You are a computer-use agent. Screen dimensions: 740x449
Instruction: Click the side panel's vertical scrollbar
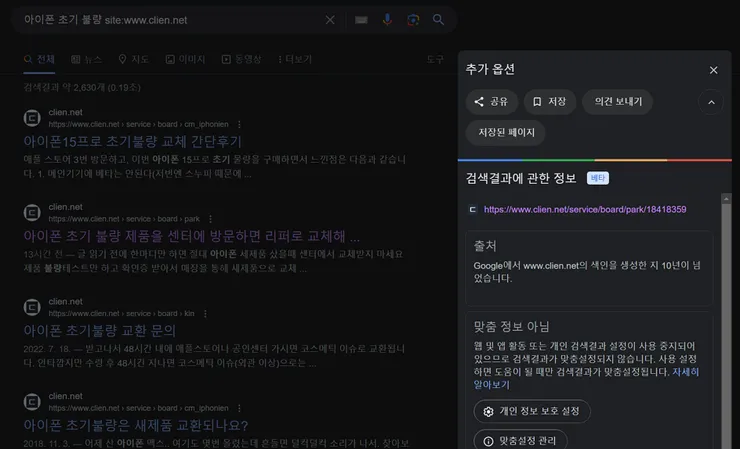tap(726, 321)
